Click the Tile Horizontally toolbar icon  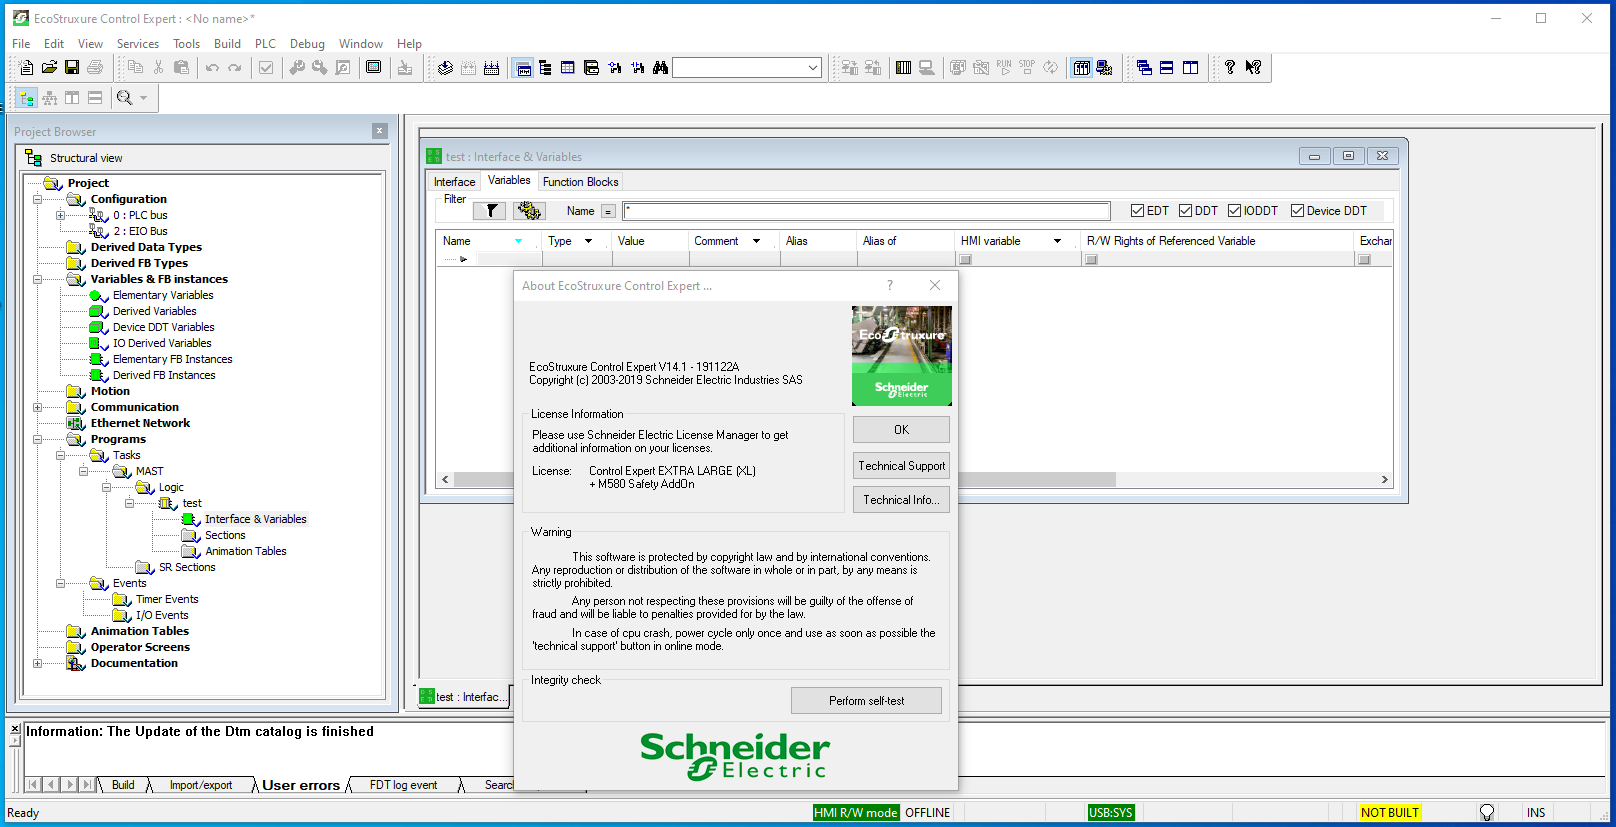click(1167, 67)
